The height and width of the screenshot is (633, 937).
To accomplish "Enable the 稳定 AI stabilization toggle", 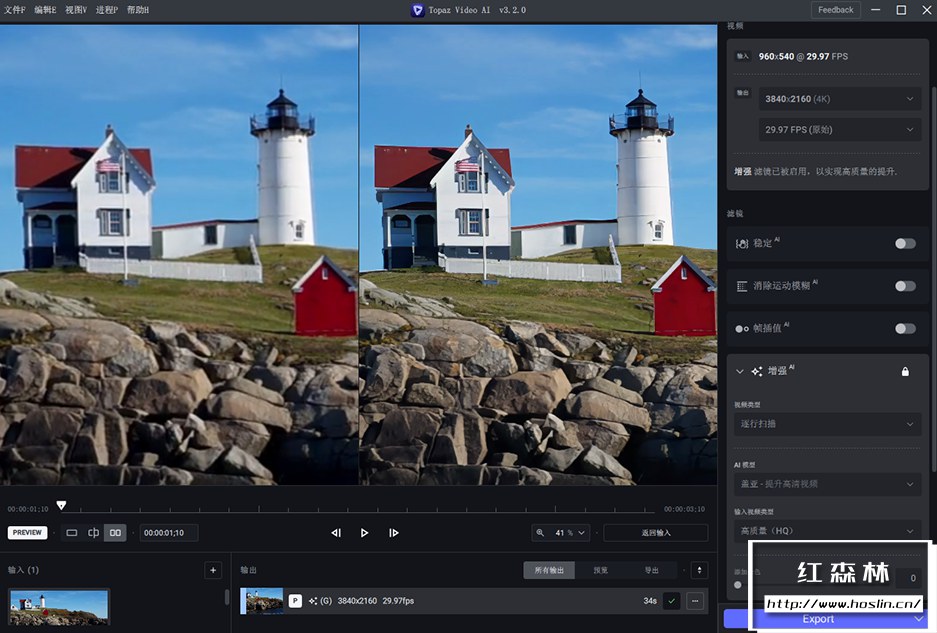I will click(x=904, y=243).
